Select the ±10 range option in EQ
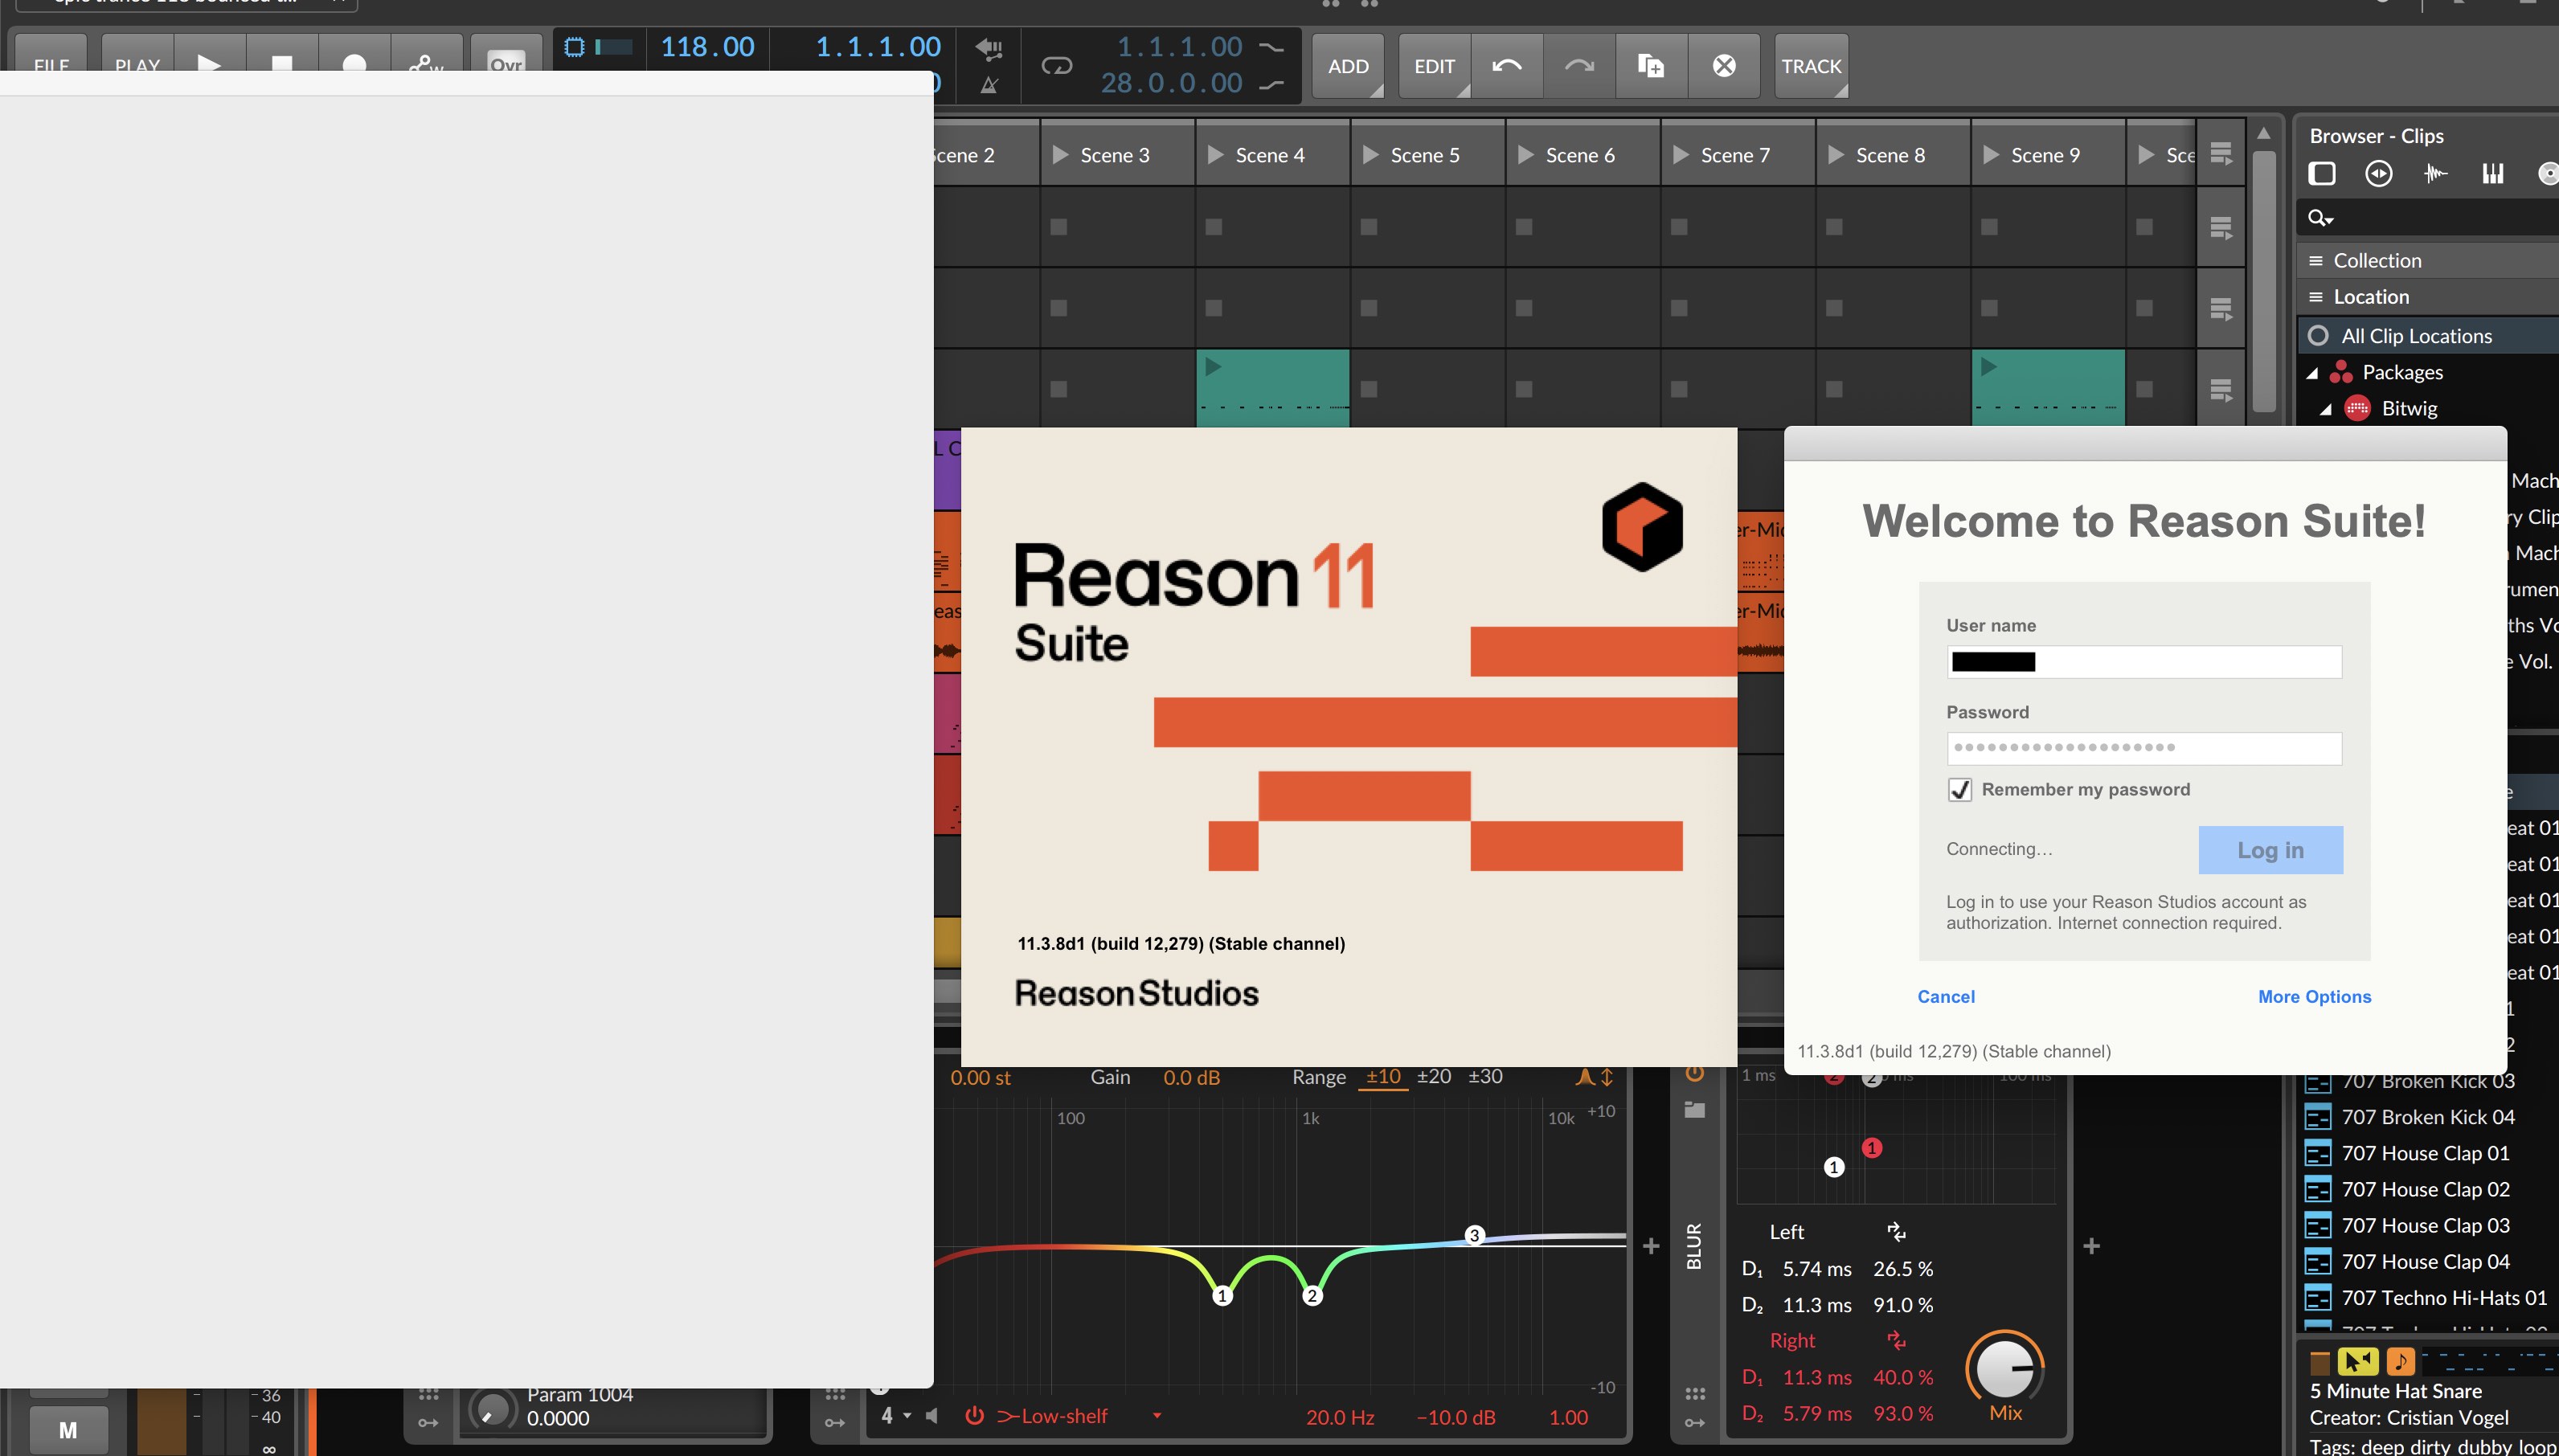This screenshot has height=1456, width=2559. point(1383,1077)
